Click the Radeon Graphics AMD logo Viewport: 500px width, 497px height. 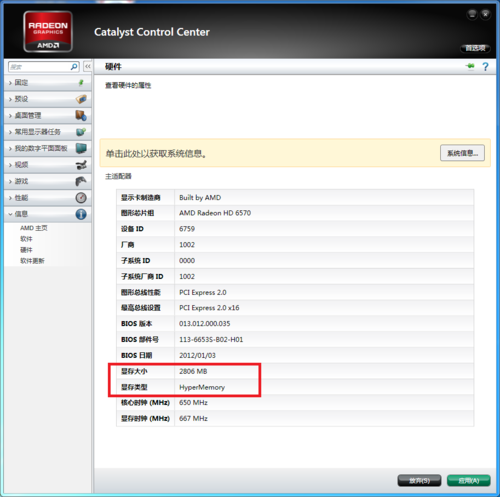click(x=48, y=31)
